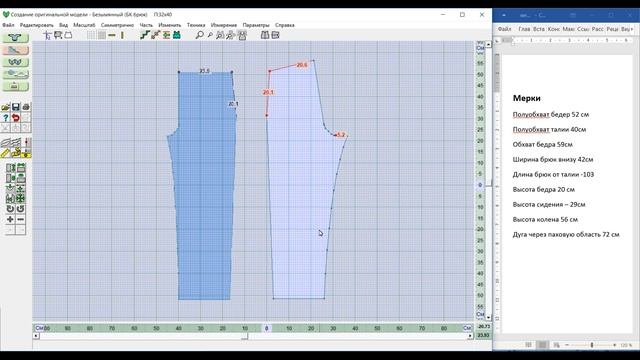Click the blue question mark help icon
Viewport: 640px width, 360px height.
coord(5,118)
